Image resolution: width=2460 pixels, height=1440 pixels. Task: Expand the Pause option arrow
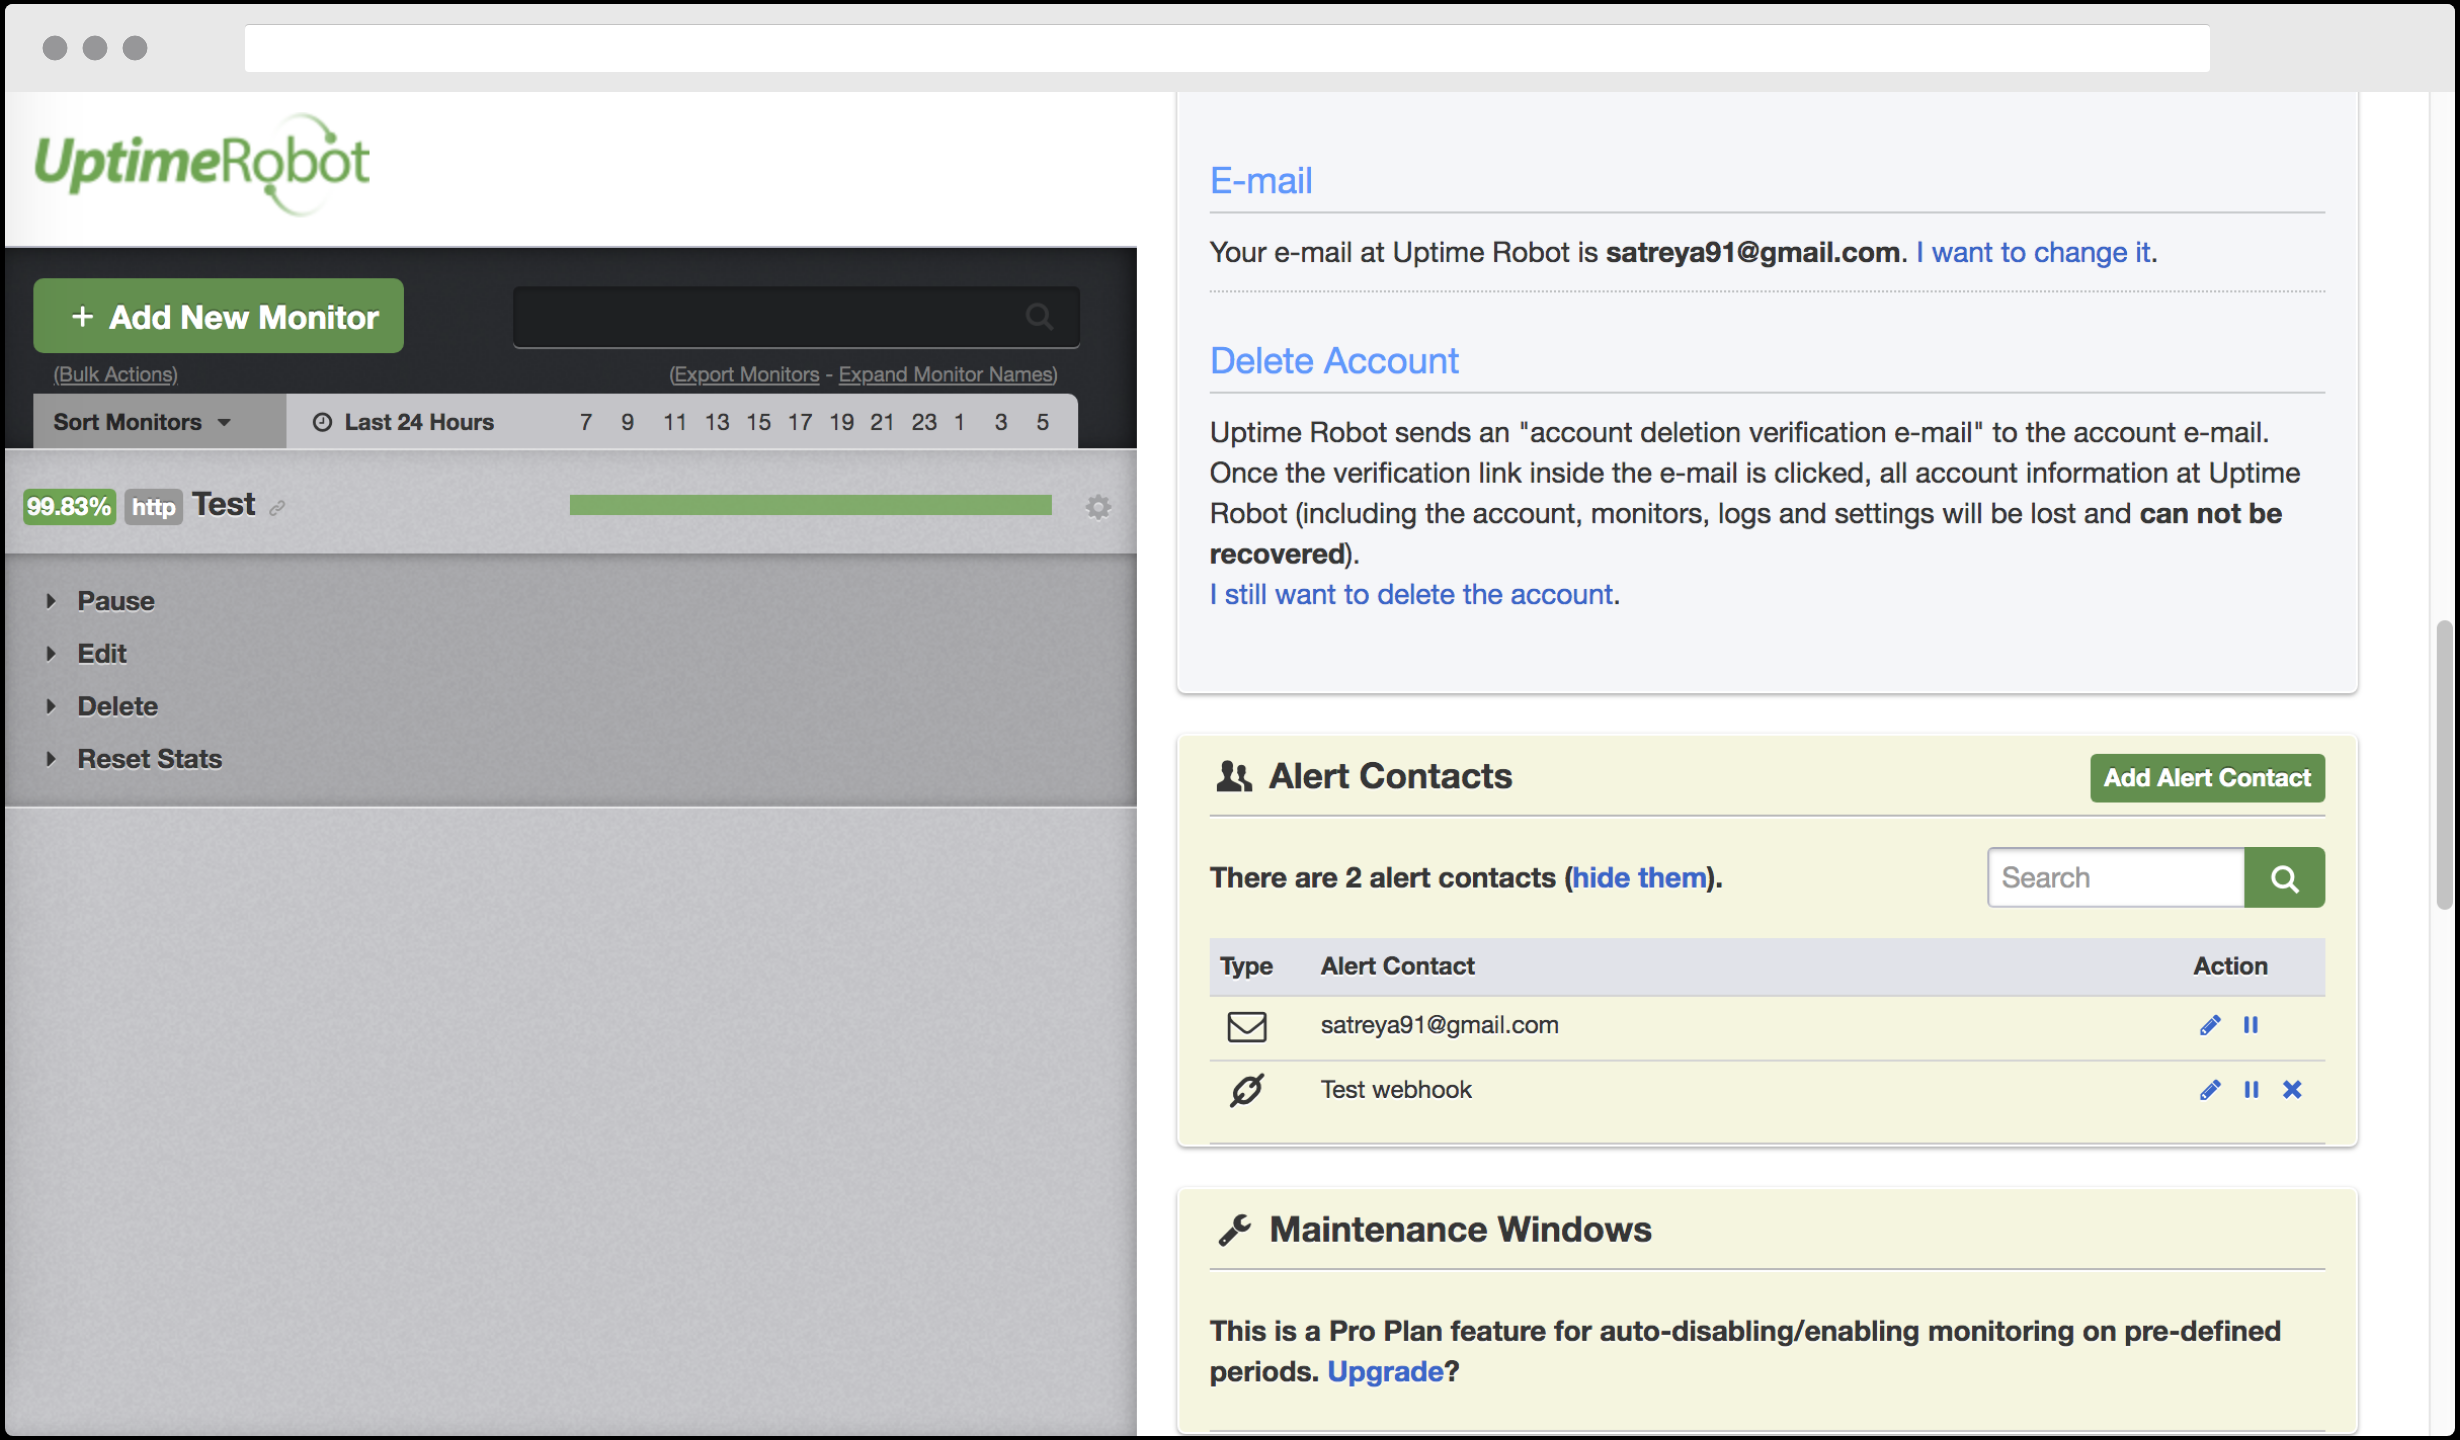53,600
